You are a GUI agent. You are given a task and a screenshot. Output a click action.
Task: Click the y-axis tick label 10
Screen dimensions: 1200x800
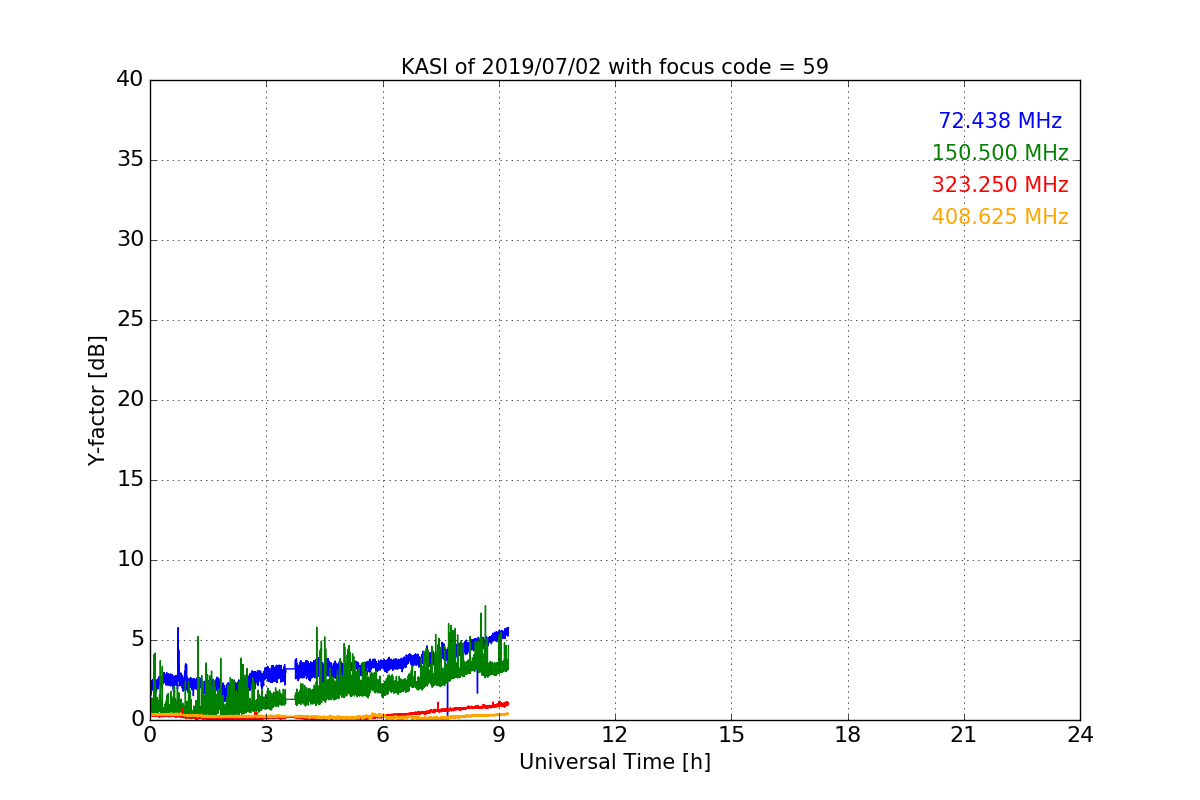click(x=130, y=560)
